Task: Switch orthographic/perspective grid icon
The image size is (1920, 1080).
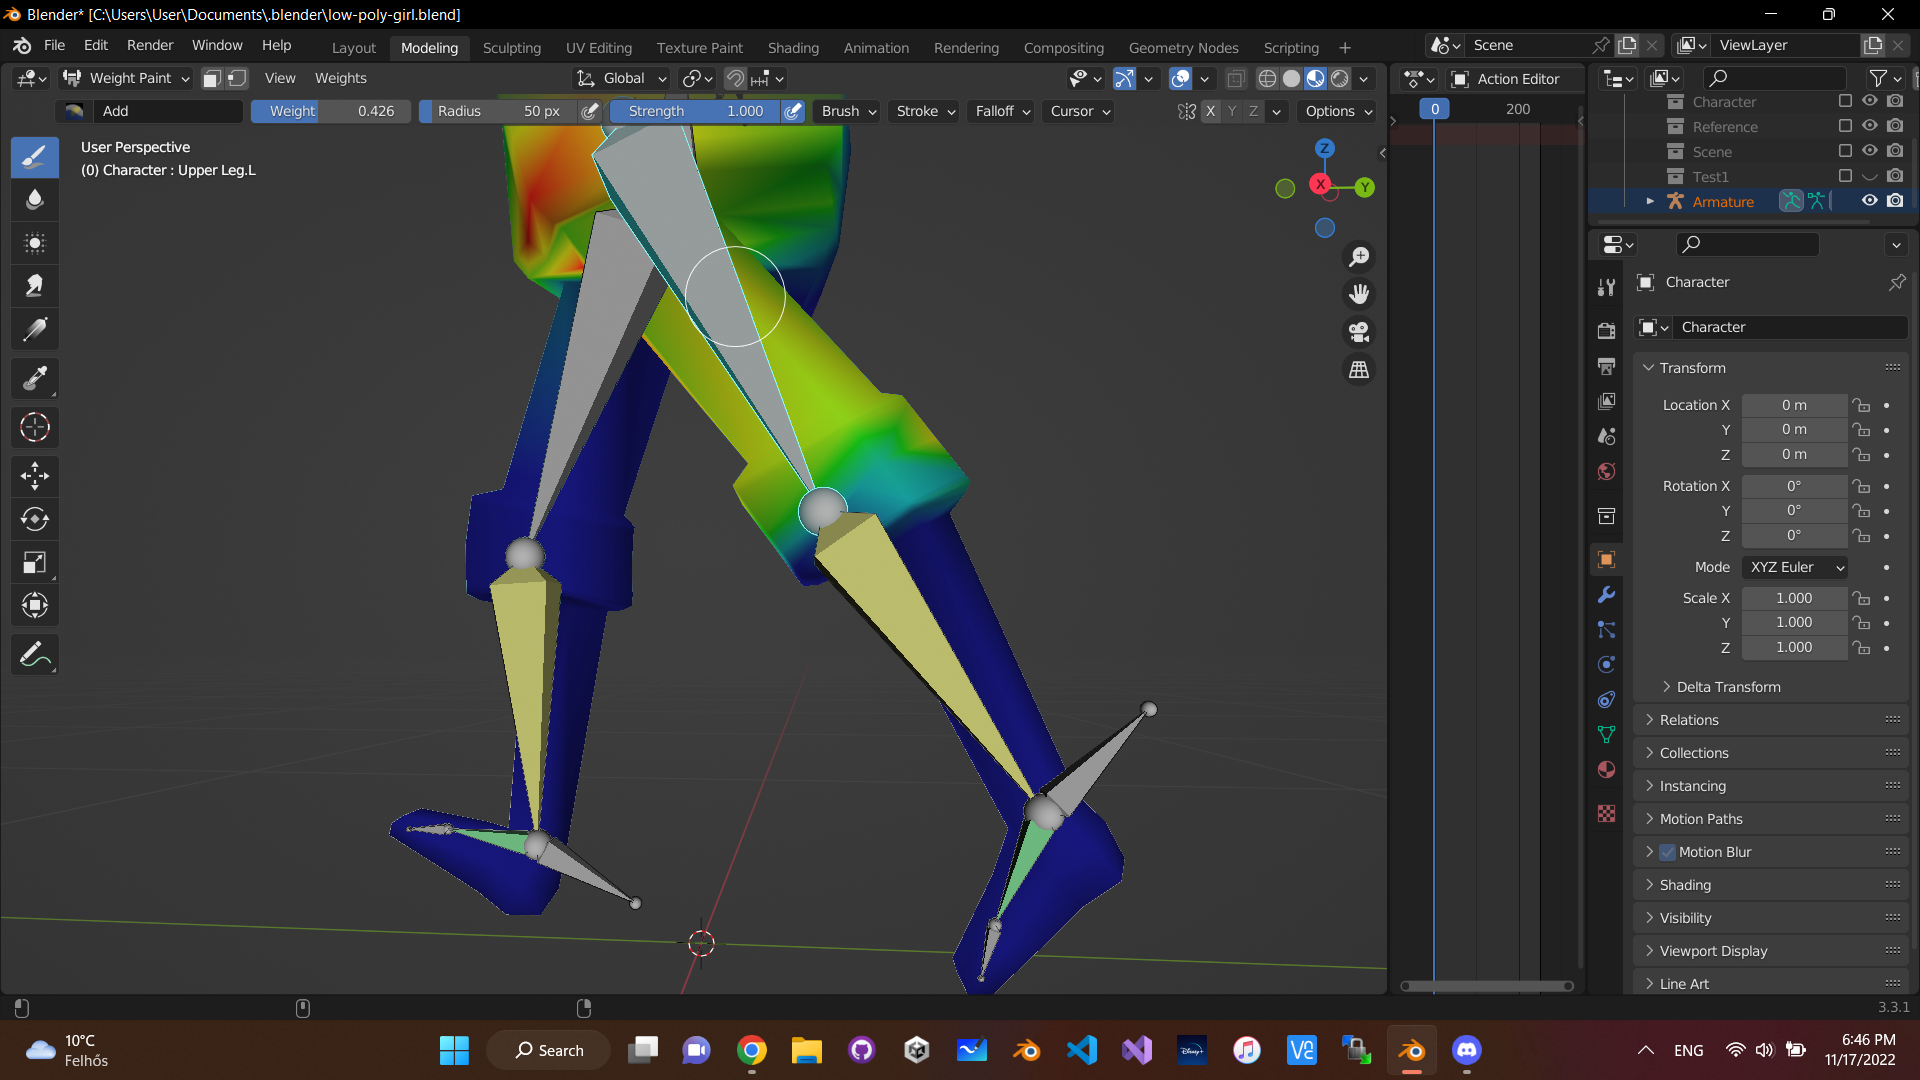Action: coord(1359,370)
